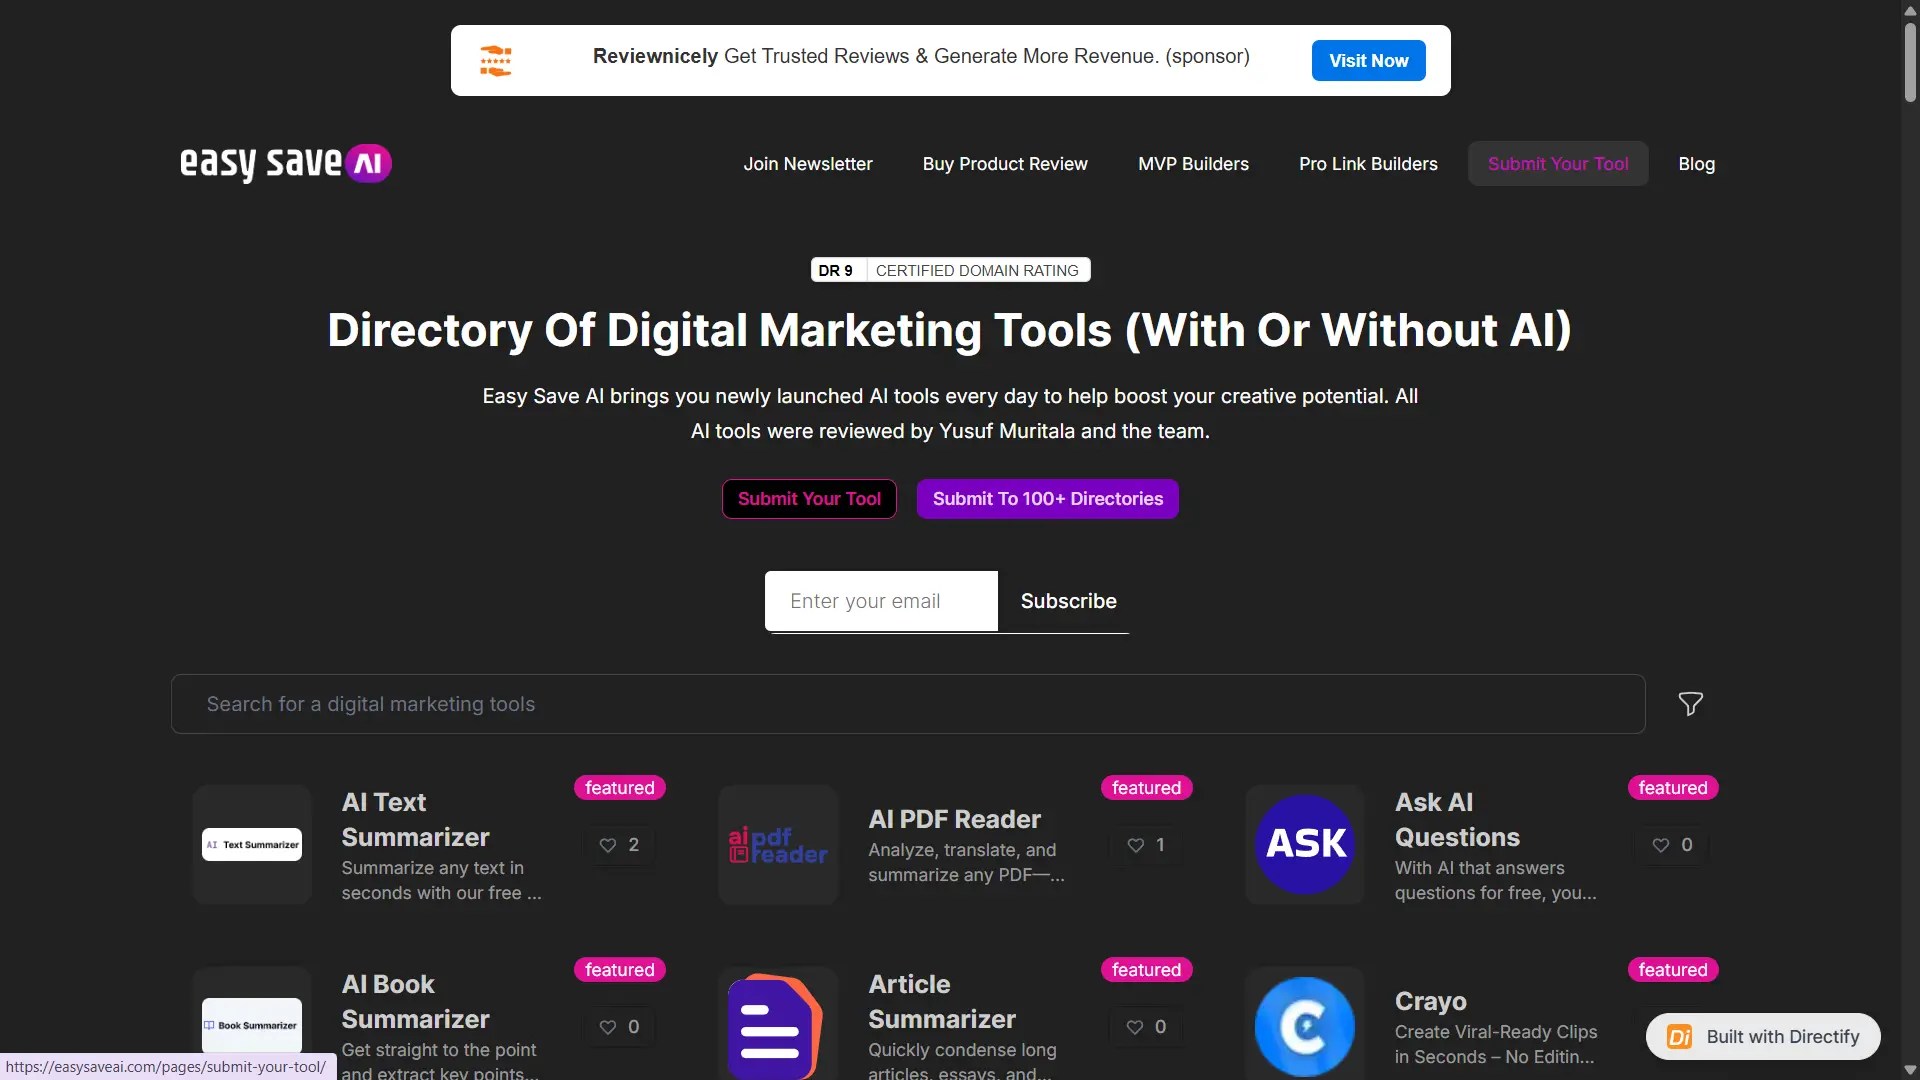Screen dimensions: 1920x1080
Task: Click the Easy Save AI logo
Action: point(285,163)
